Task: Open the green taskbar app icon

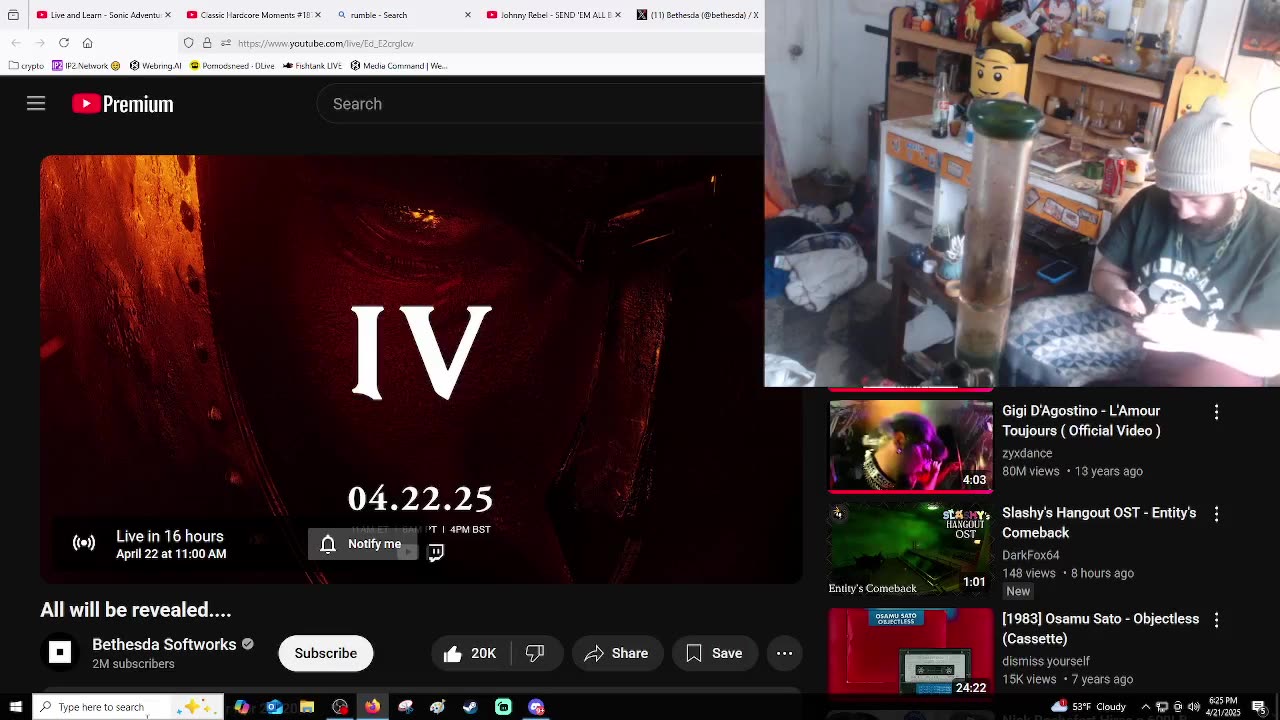Action: tap(503, 707)
